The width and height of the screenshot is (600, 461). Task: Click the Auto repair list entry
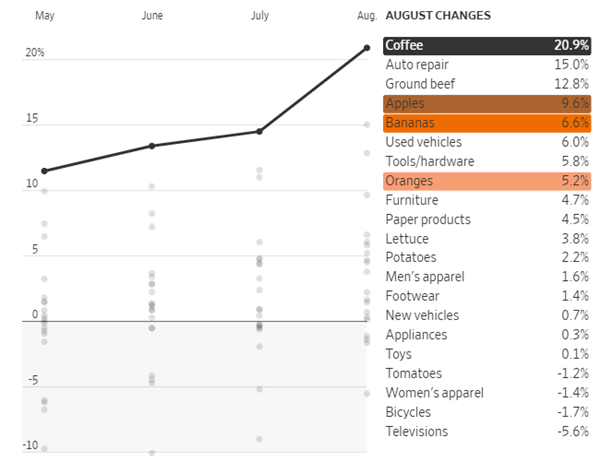click(481, 65)
